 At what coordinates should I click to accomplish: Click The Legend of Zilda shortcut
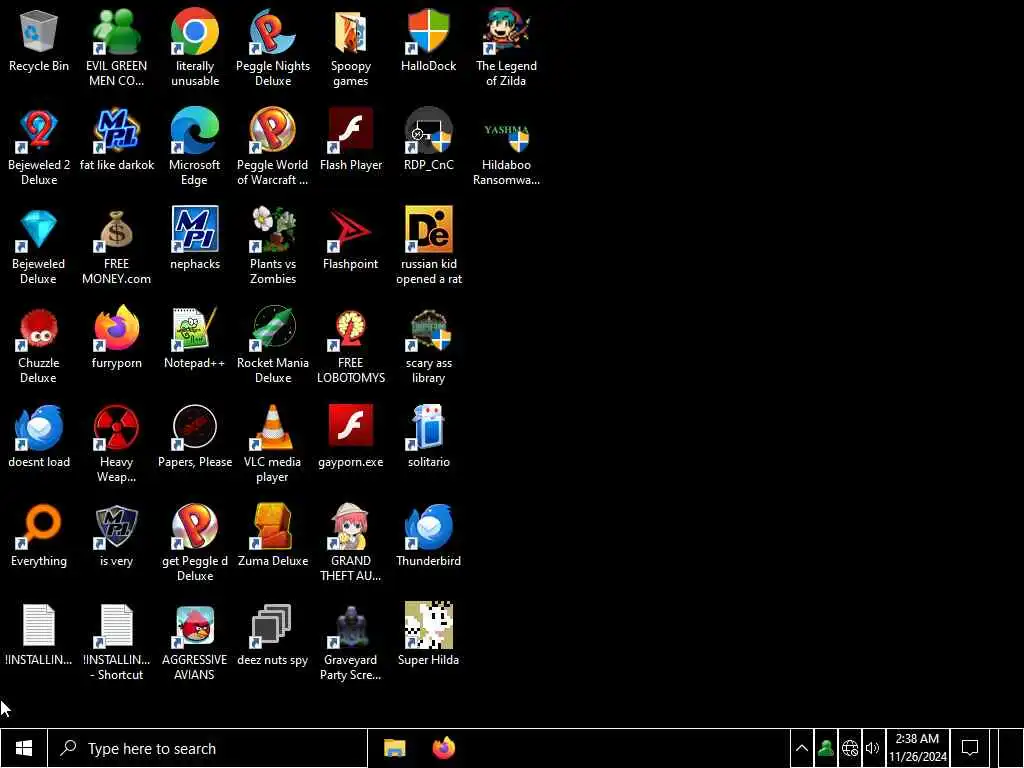click(506, 32)
